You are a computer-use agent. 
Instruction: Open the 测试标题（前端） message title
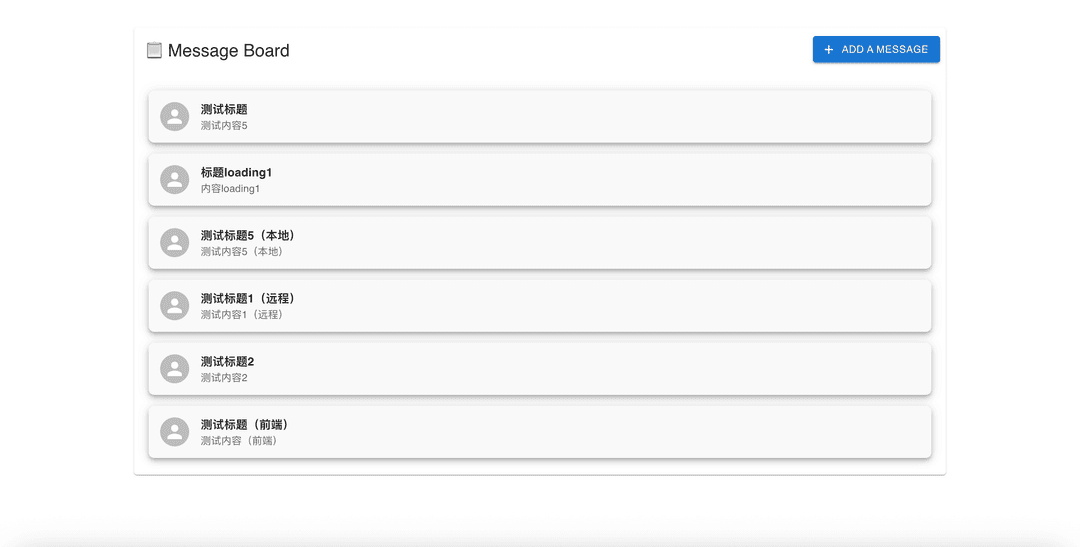click(245, 424)
